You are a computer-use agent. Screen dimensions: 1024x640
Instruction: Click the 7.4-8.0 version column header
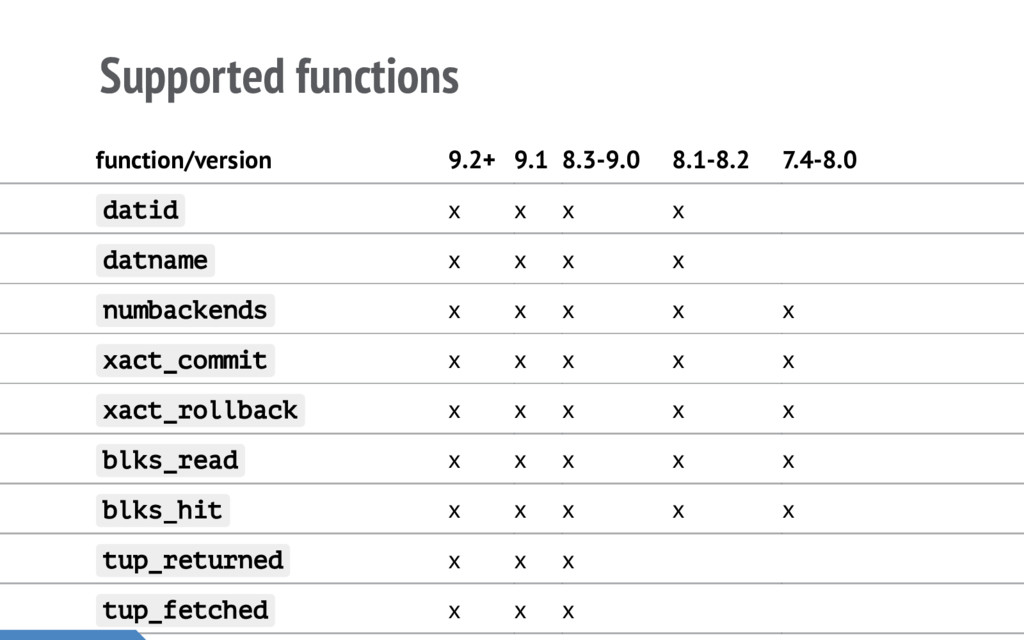820,160
